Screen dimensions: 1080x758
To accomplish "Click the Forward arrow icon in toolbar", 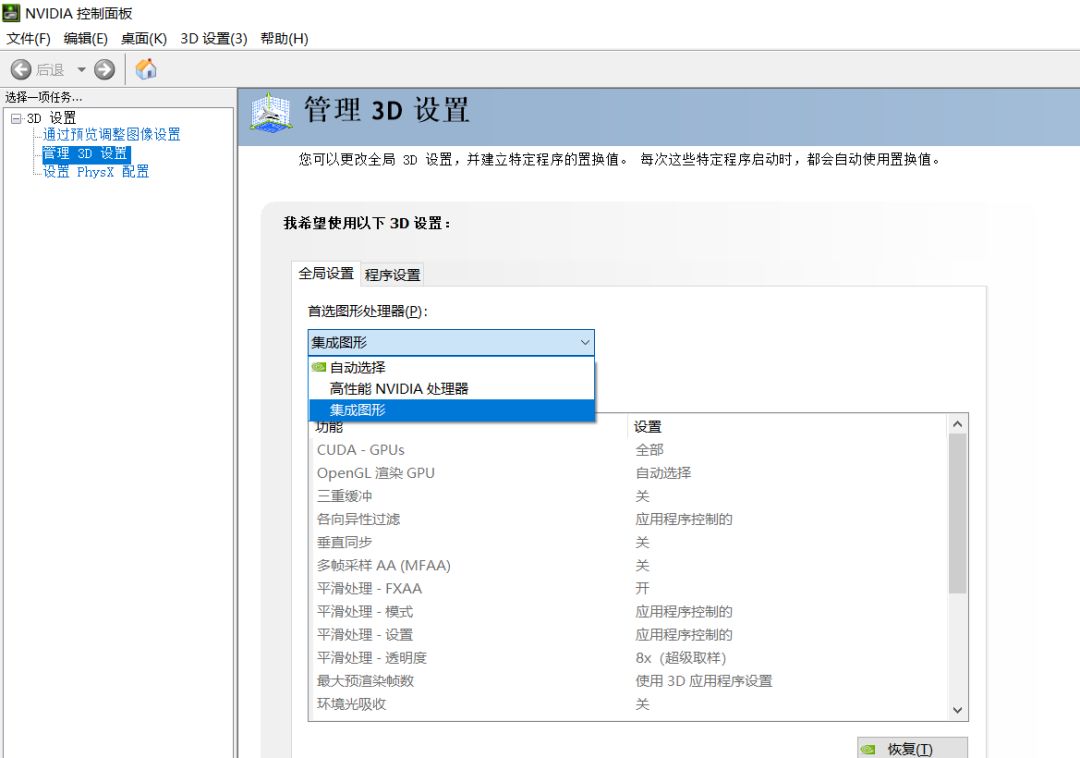I will coord(105,69).
